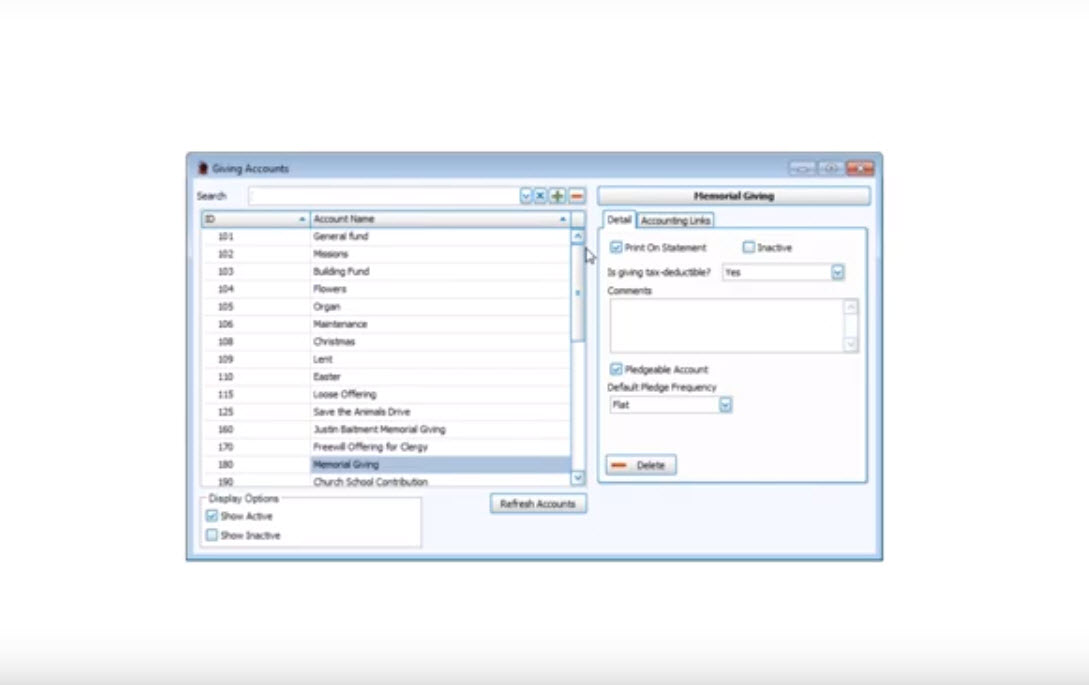Open the tax-deductible dropdown
The height and width of the screenshot is (685, 1089).
(838, 272)
